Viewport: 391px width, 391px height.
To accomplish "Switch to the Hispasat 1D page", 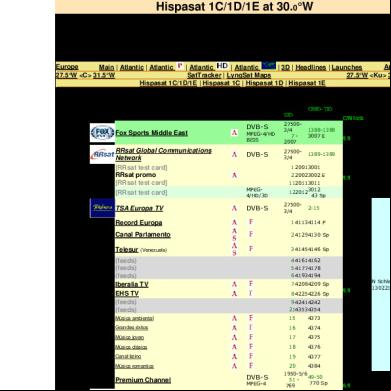I will click(x=264, y=83).
